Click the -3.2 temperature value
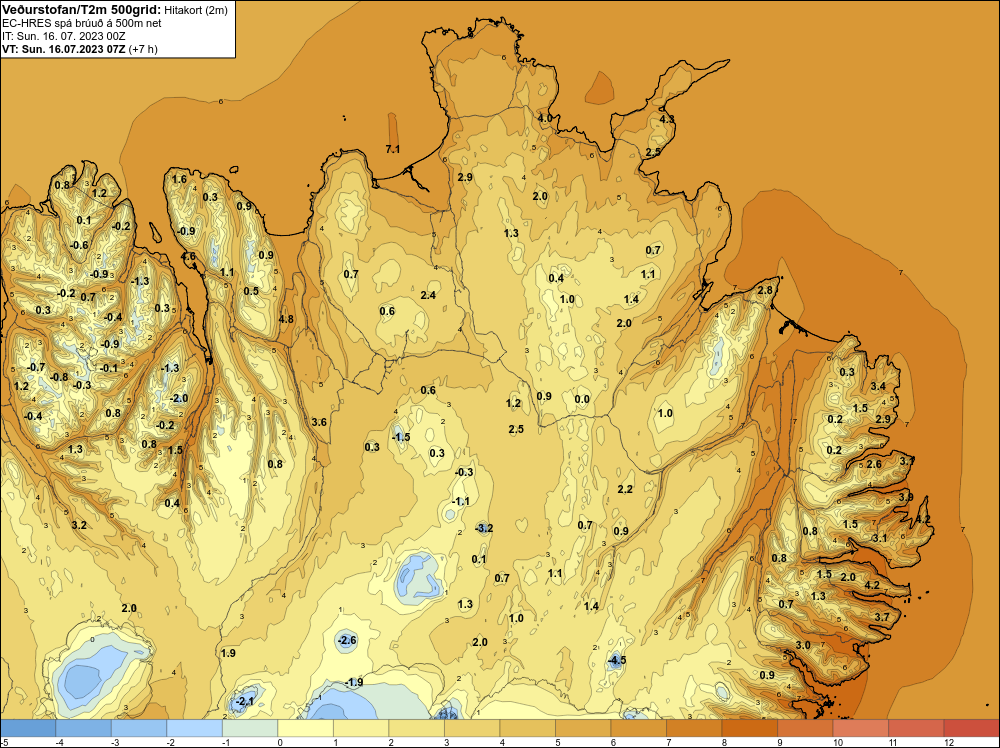The image size is (1000, 748). pos(485,528)
